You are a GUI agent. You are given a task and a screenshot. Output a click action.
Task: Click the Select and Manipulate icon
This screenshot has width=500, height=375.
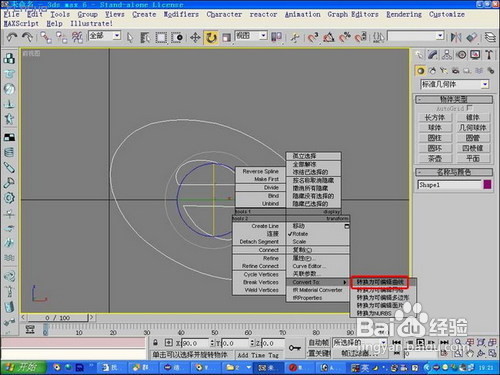[295, 37]
